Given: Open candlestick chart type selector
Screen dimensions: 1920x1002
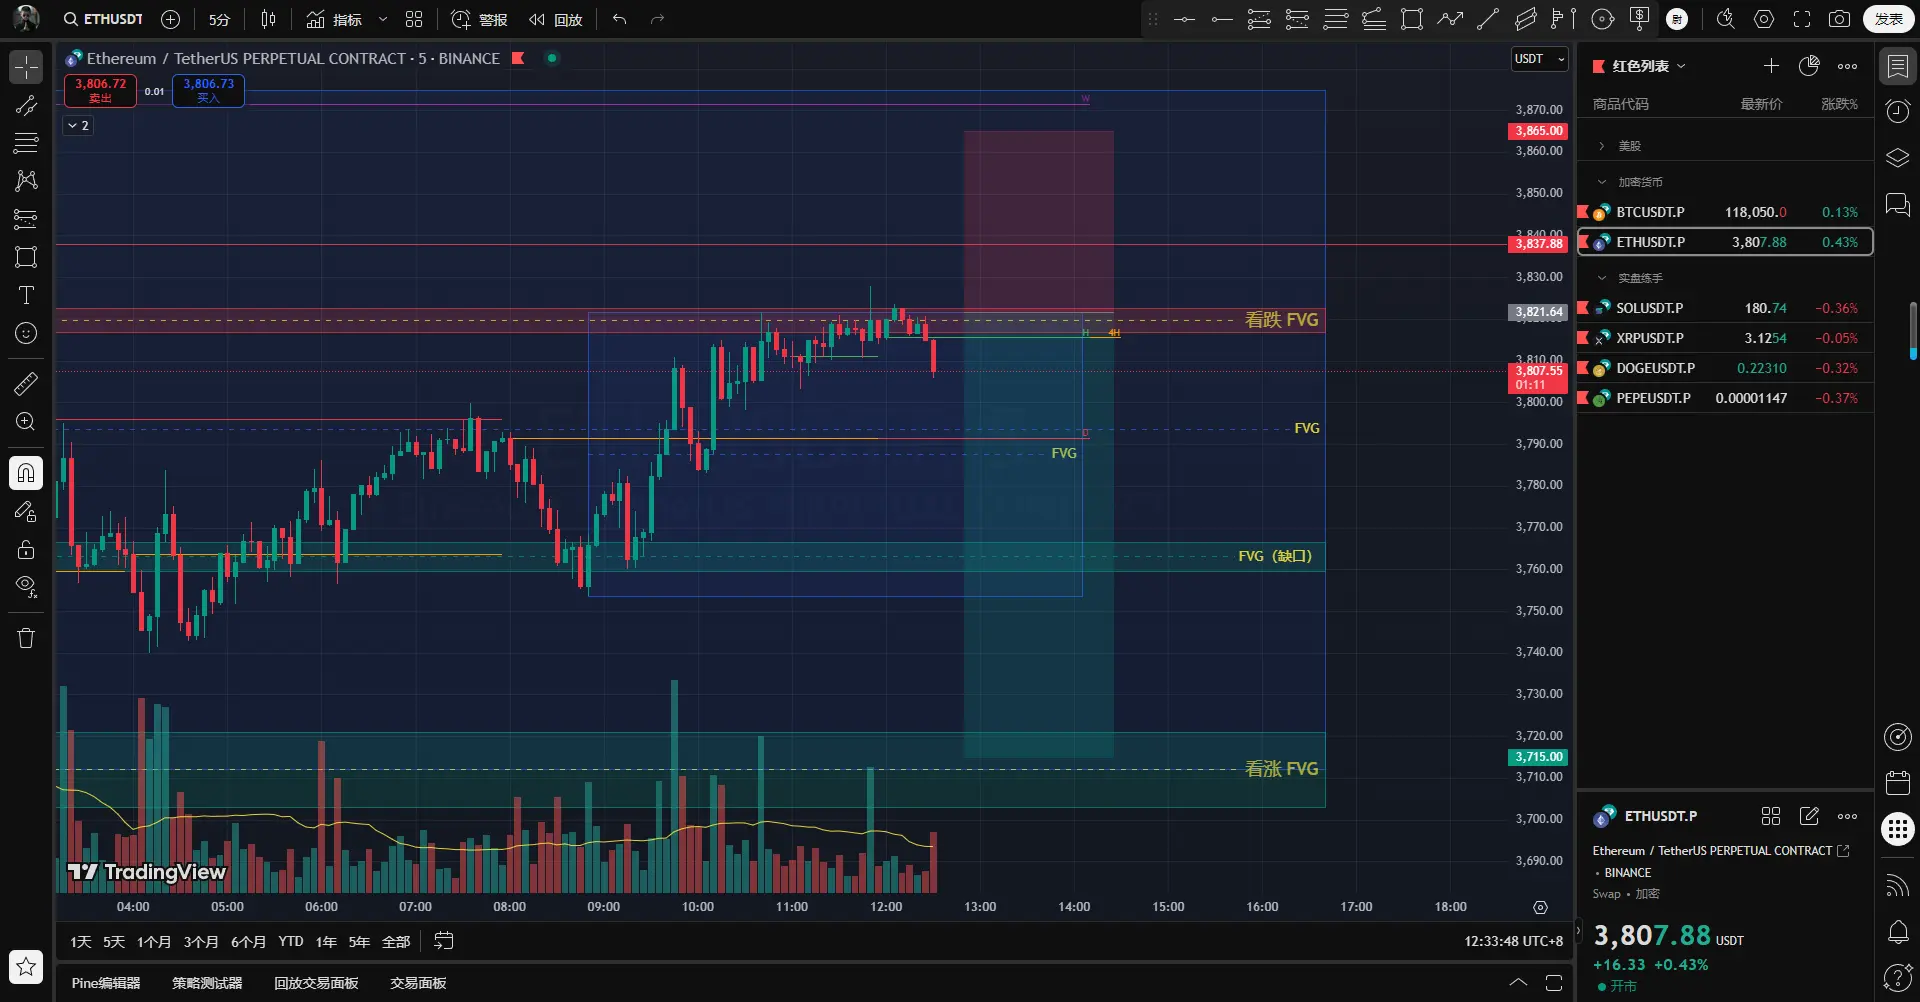Looking at the screenshot, I should tap(268, 19).
